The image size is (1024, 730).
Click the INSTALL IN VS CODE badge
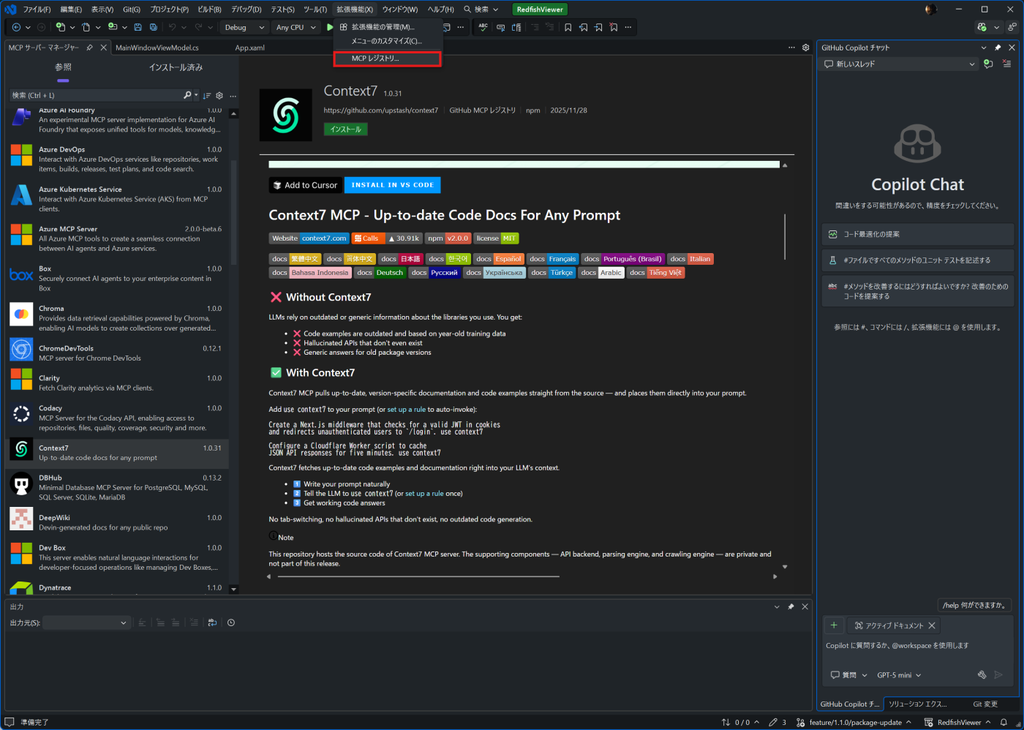(x=392, y=185)
